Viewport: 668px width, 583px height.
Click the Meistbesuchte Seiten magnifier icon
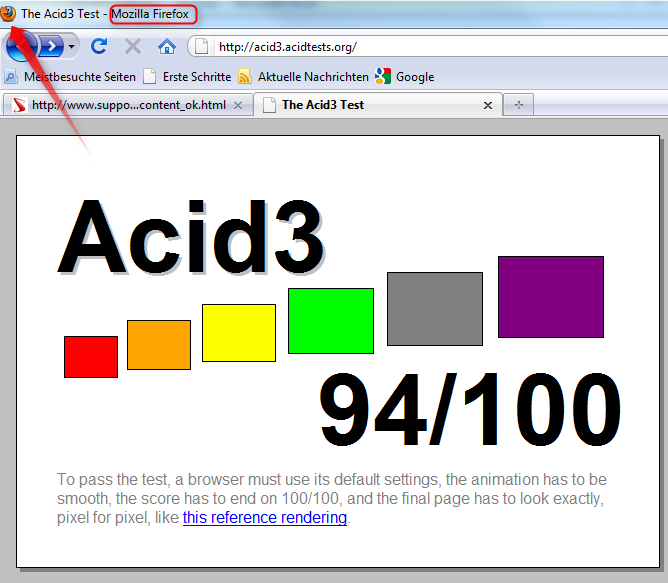coord(11,77)
